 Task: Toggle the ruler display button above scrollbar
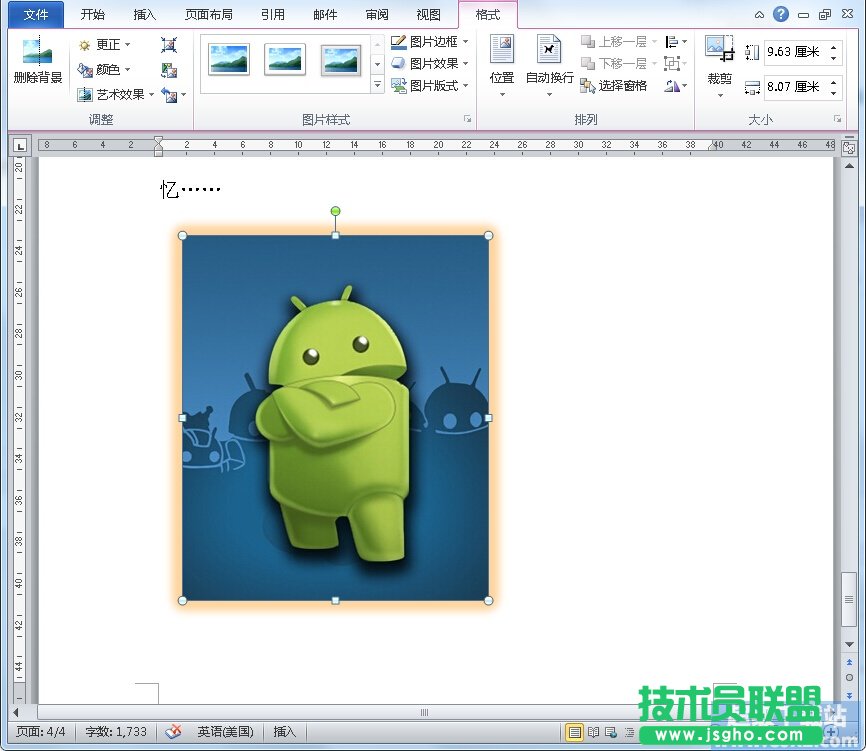click(849, 147)
